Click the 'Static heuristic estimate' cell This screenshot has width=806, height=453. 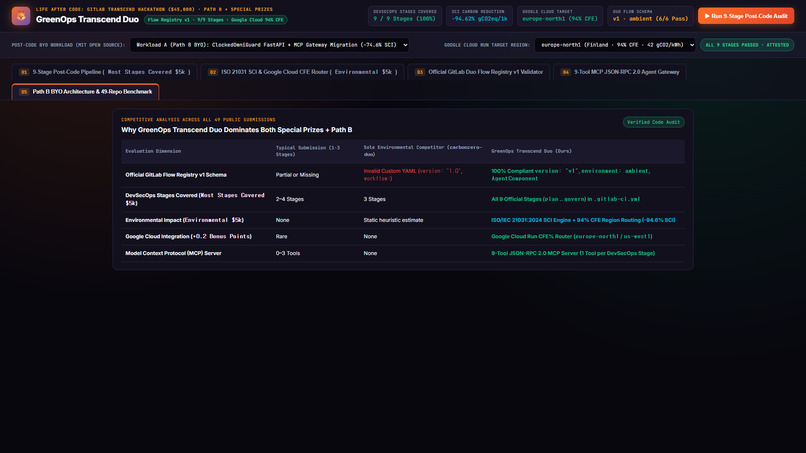[393, 220]
